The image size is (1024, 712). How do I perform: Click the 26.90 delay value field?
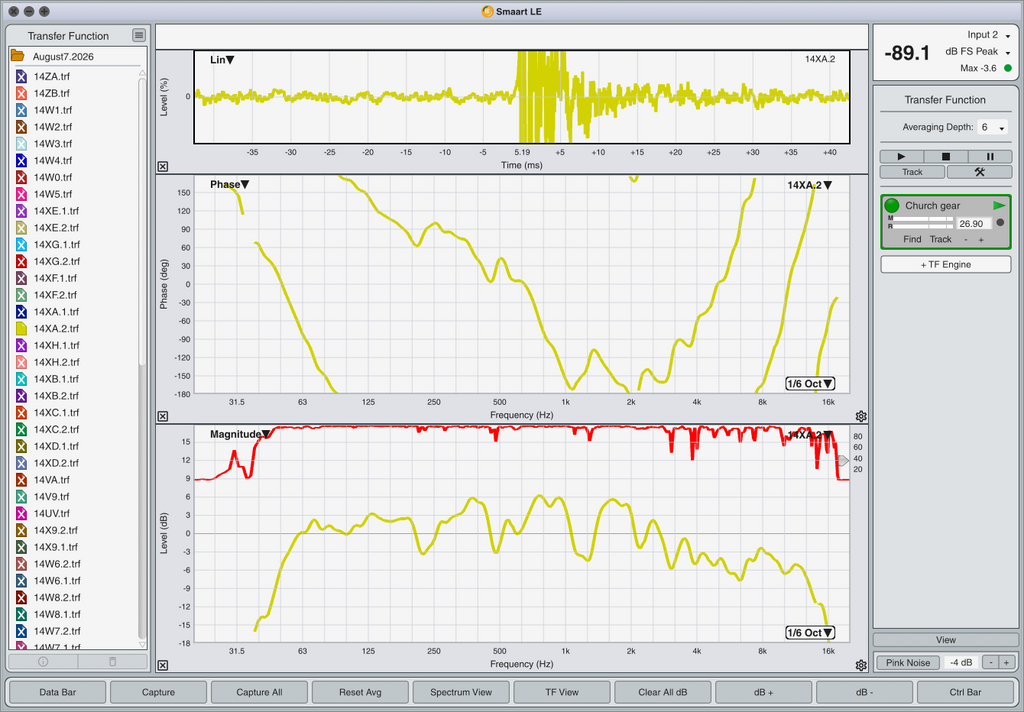coord(973,223)
